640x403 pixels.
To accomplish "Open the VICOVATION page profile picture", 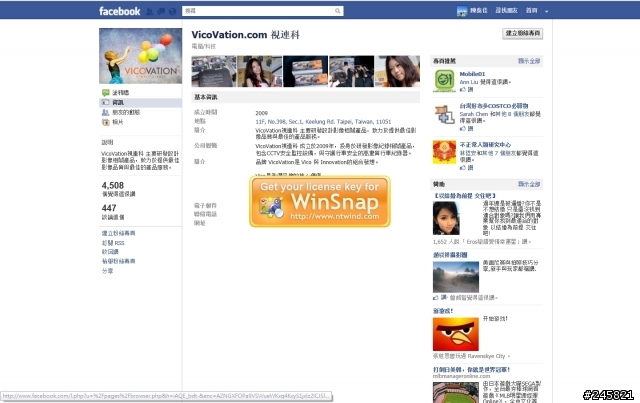I will point(140,56).
